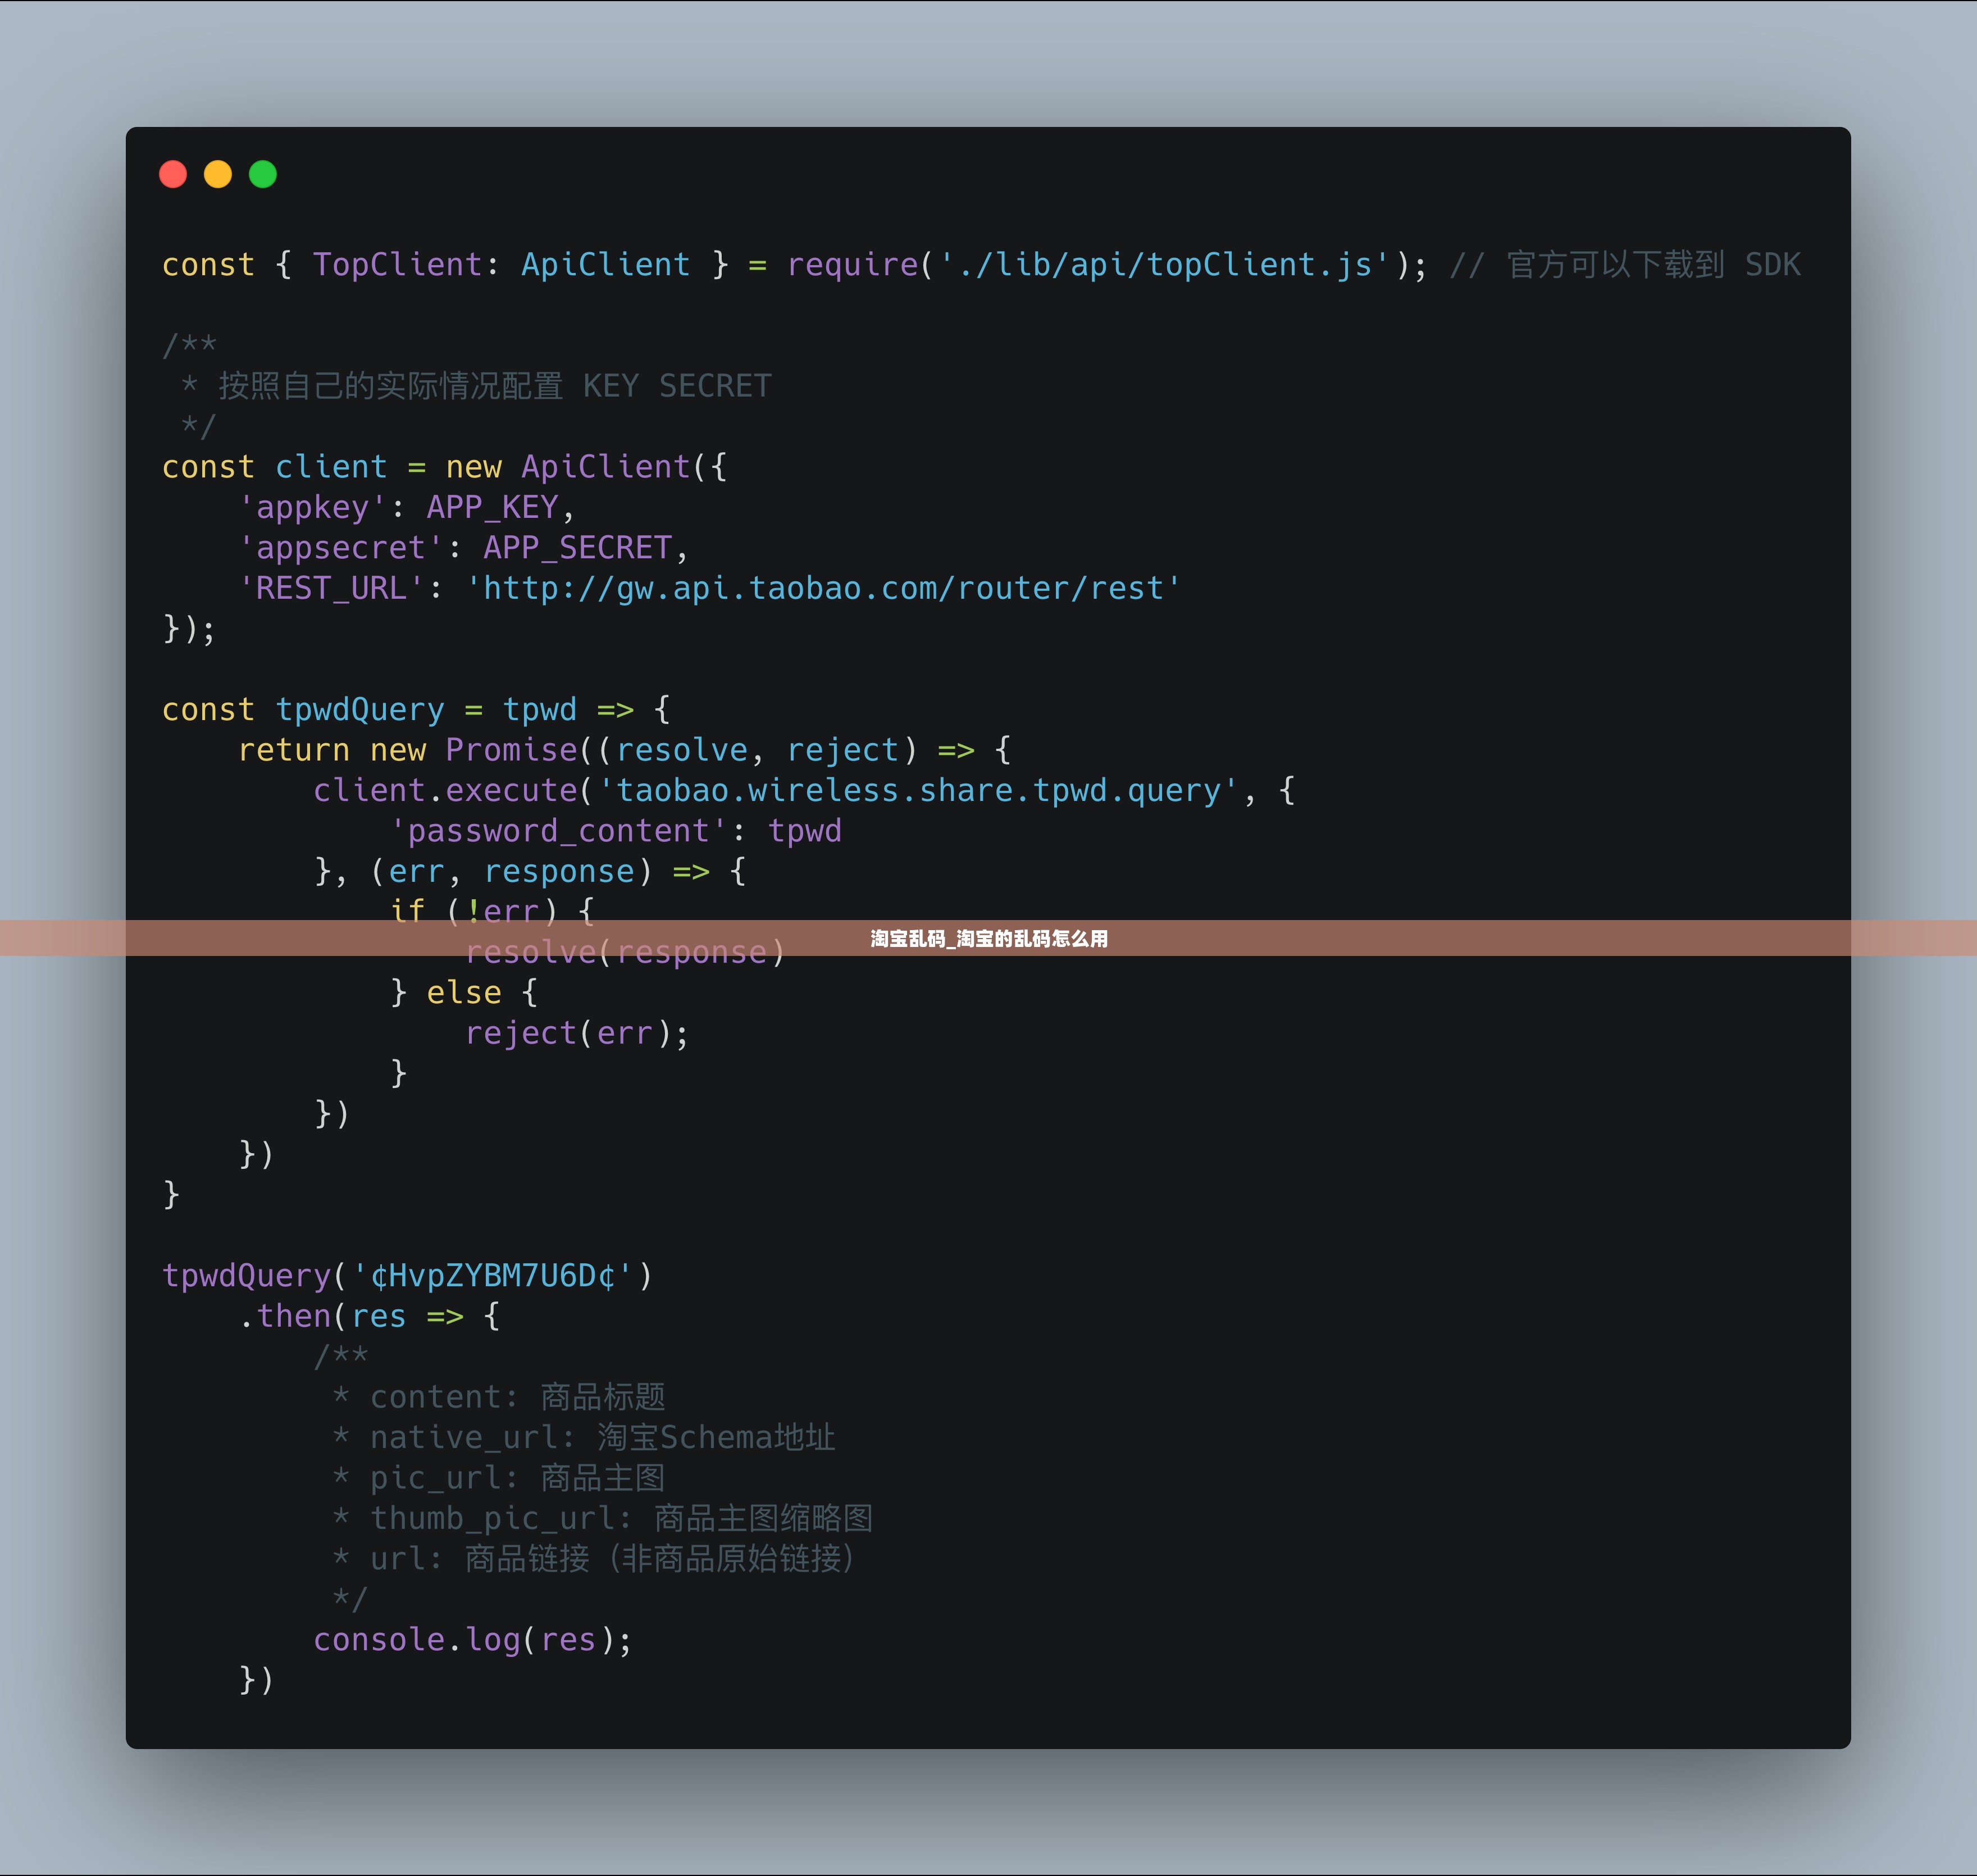1977x1876 pixels.
Task: Click the comment 'pic_url: 商品主图'
Action: click(517, 1478)
